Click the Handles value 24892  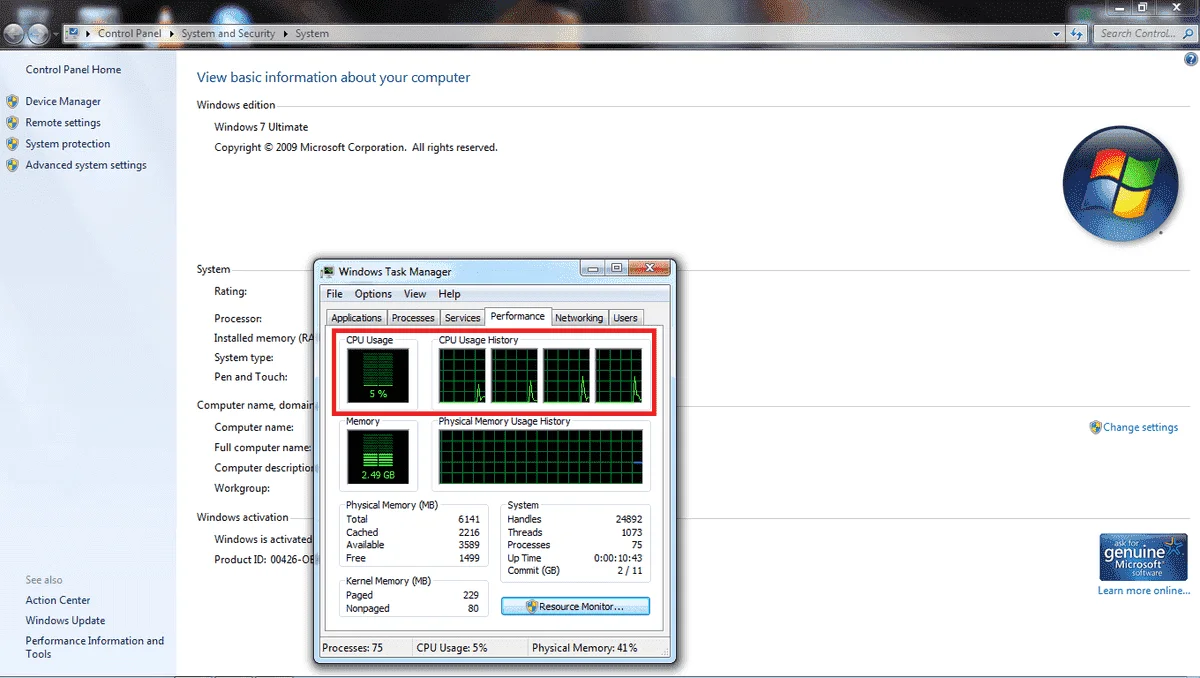(x=629, y=519)
